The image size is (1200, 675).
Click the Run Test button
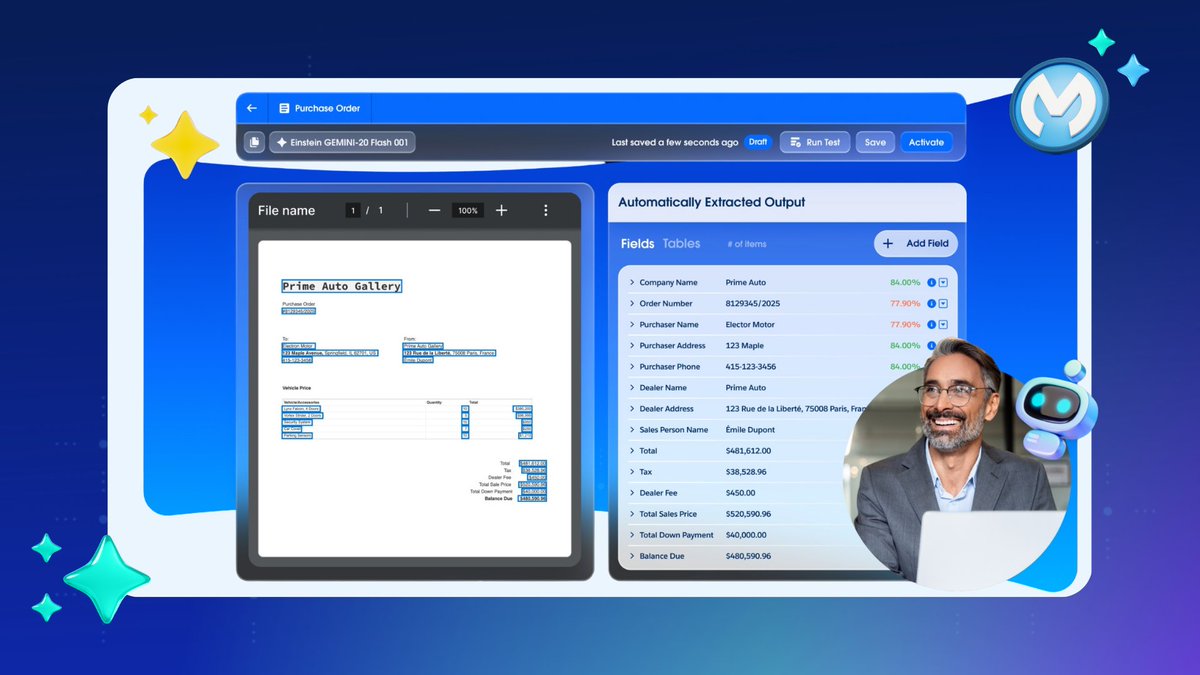click(x=814, y=142)
